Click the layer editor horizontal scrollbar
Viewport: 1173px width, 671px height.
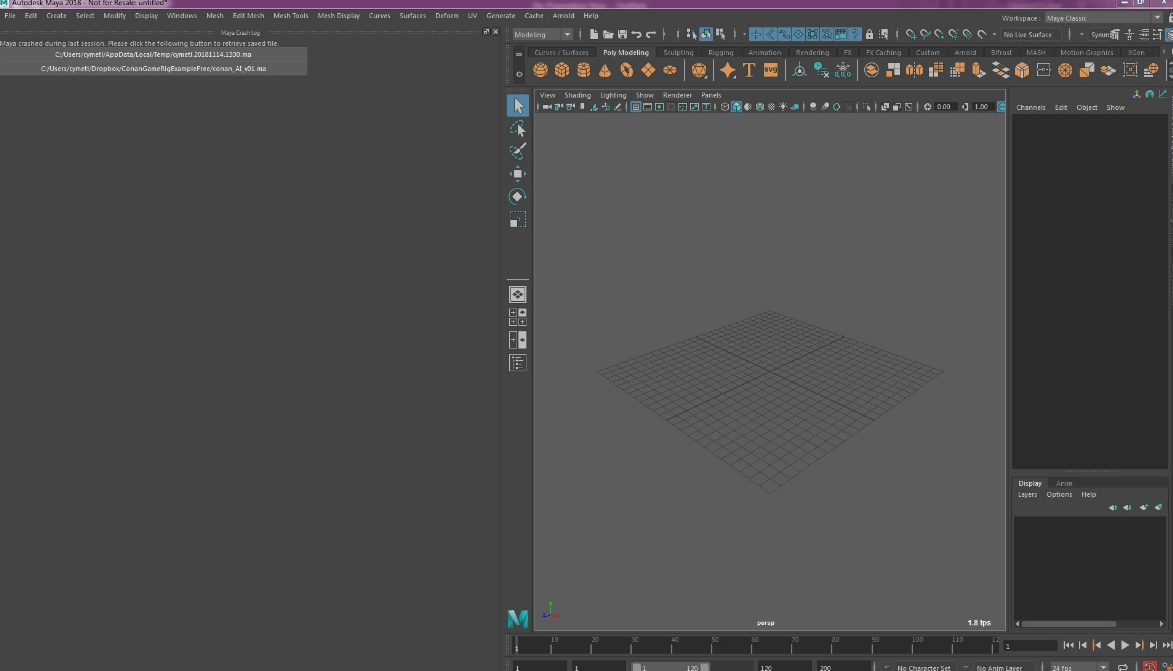(x=1069, y=624)
